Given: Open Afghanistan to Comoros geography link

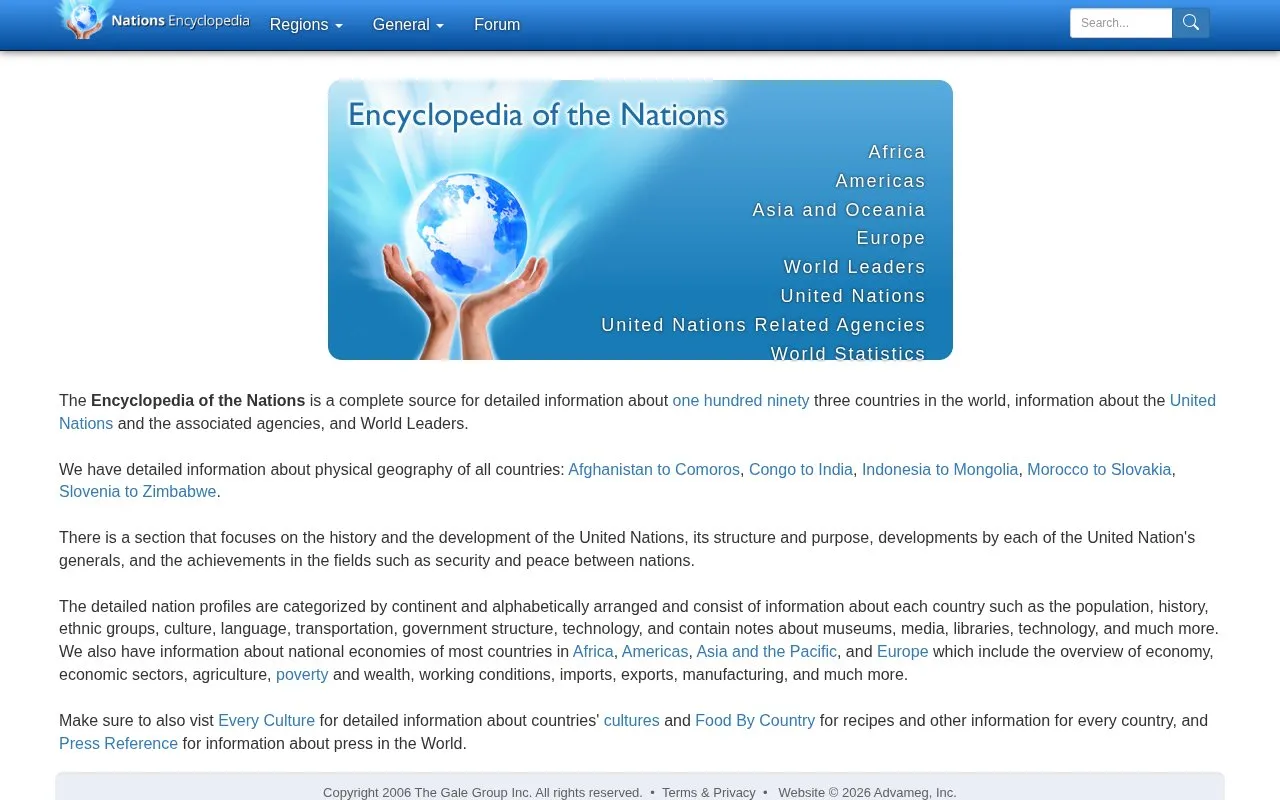Looking at the screenshot, I should 654,470.
